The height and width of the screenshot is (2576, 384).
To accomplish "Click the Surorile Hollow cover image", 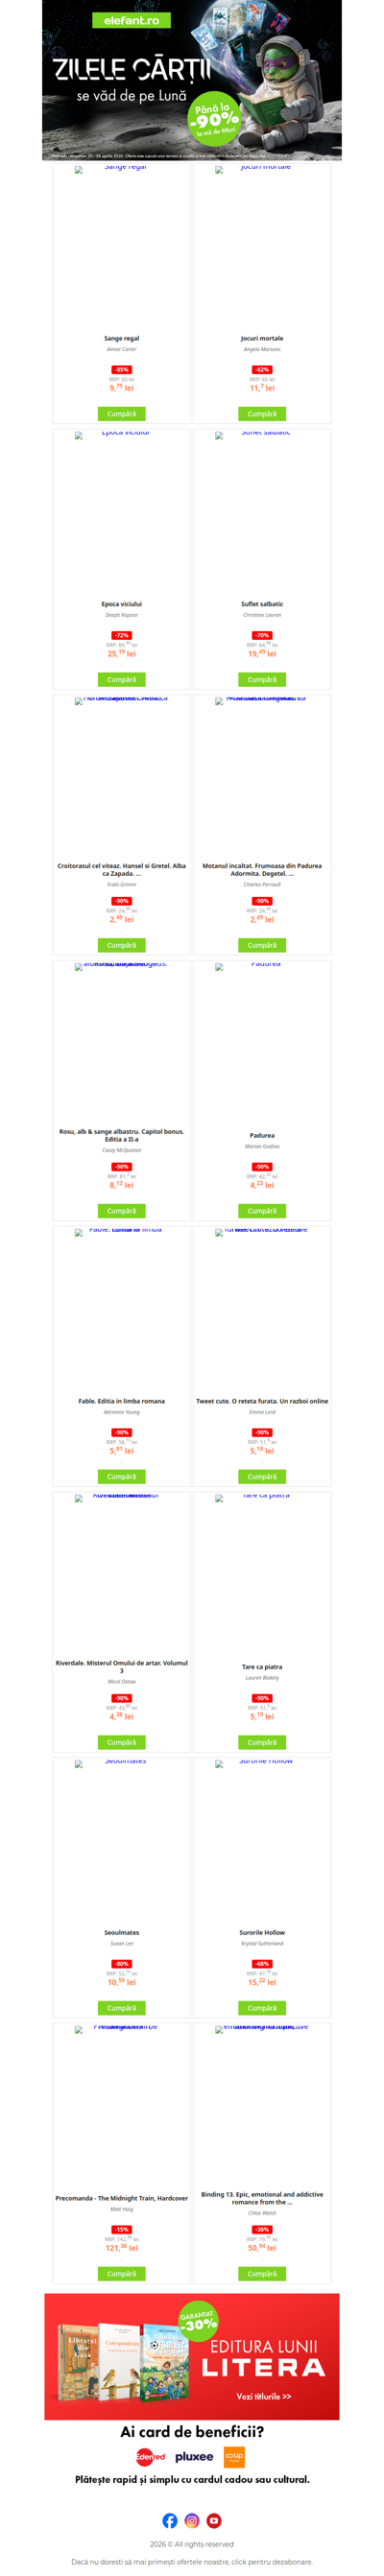I will pos(262,1840).
